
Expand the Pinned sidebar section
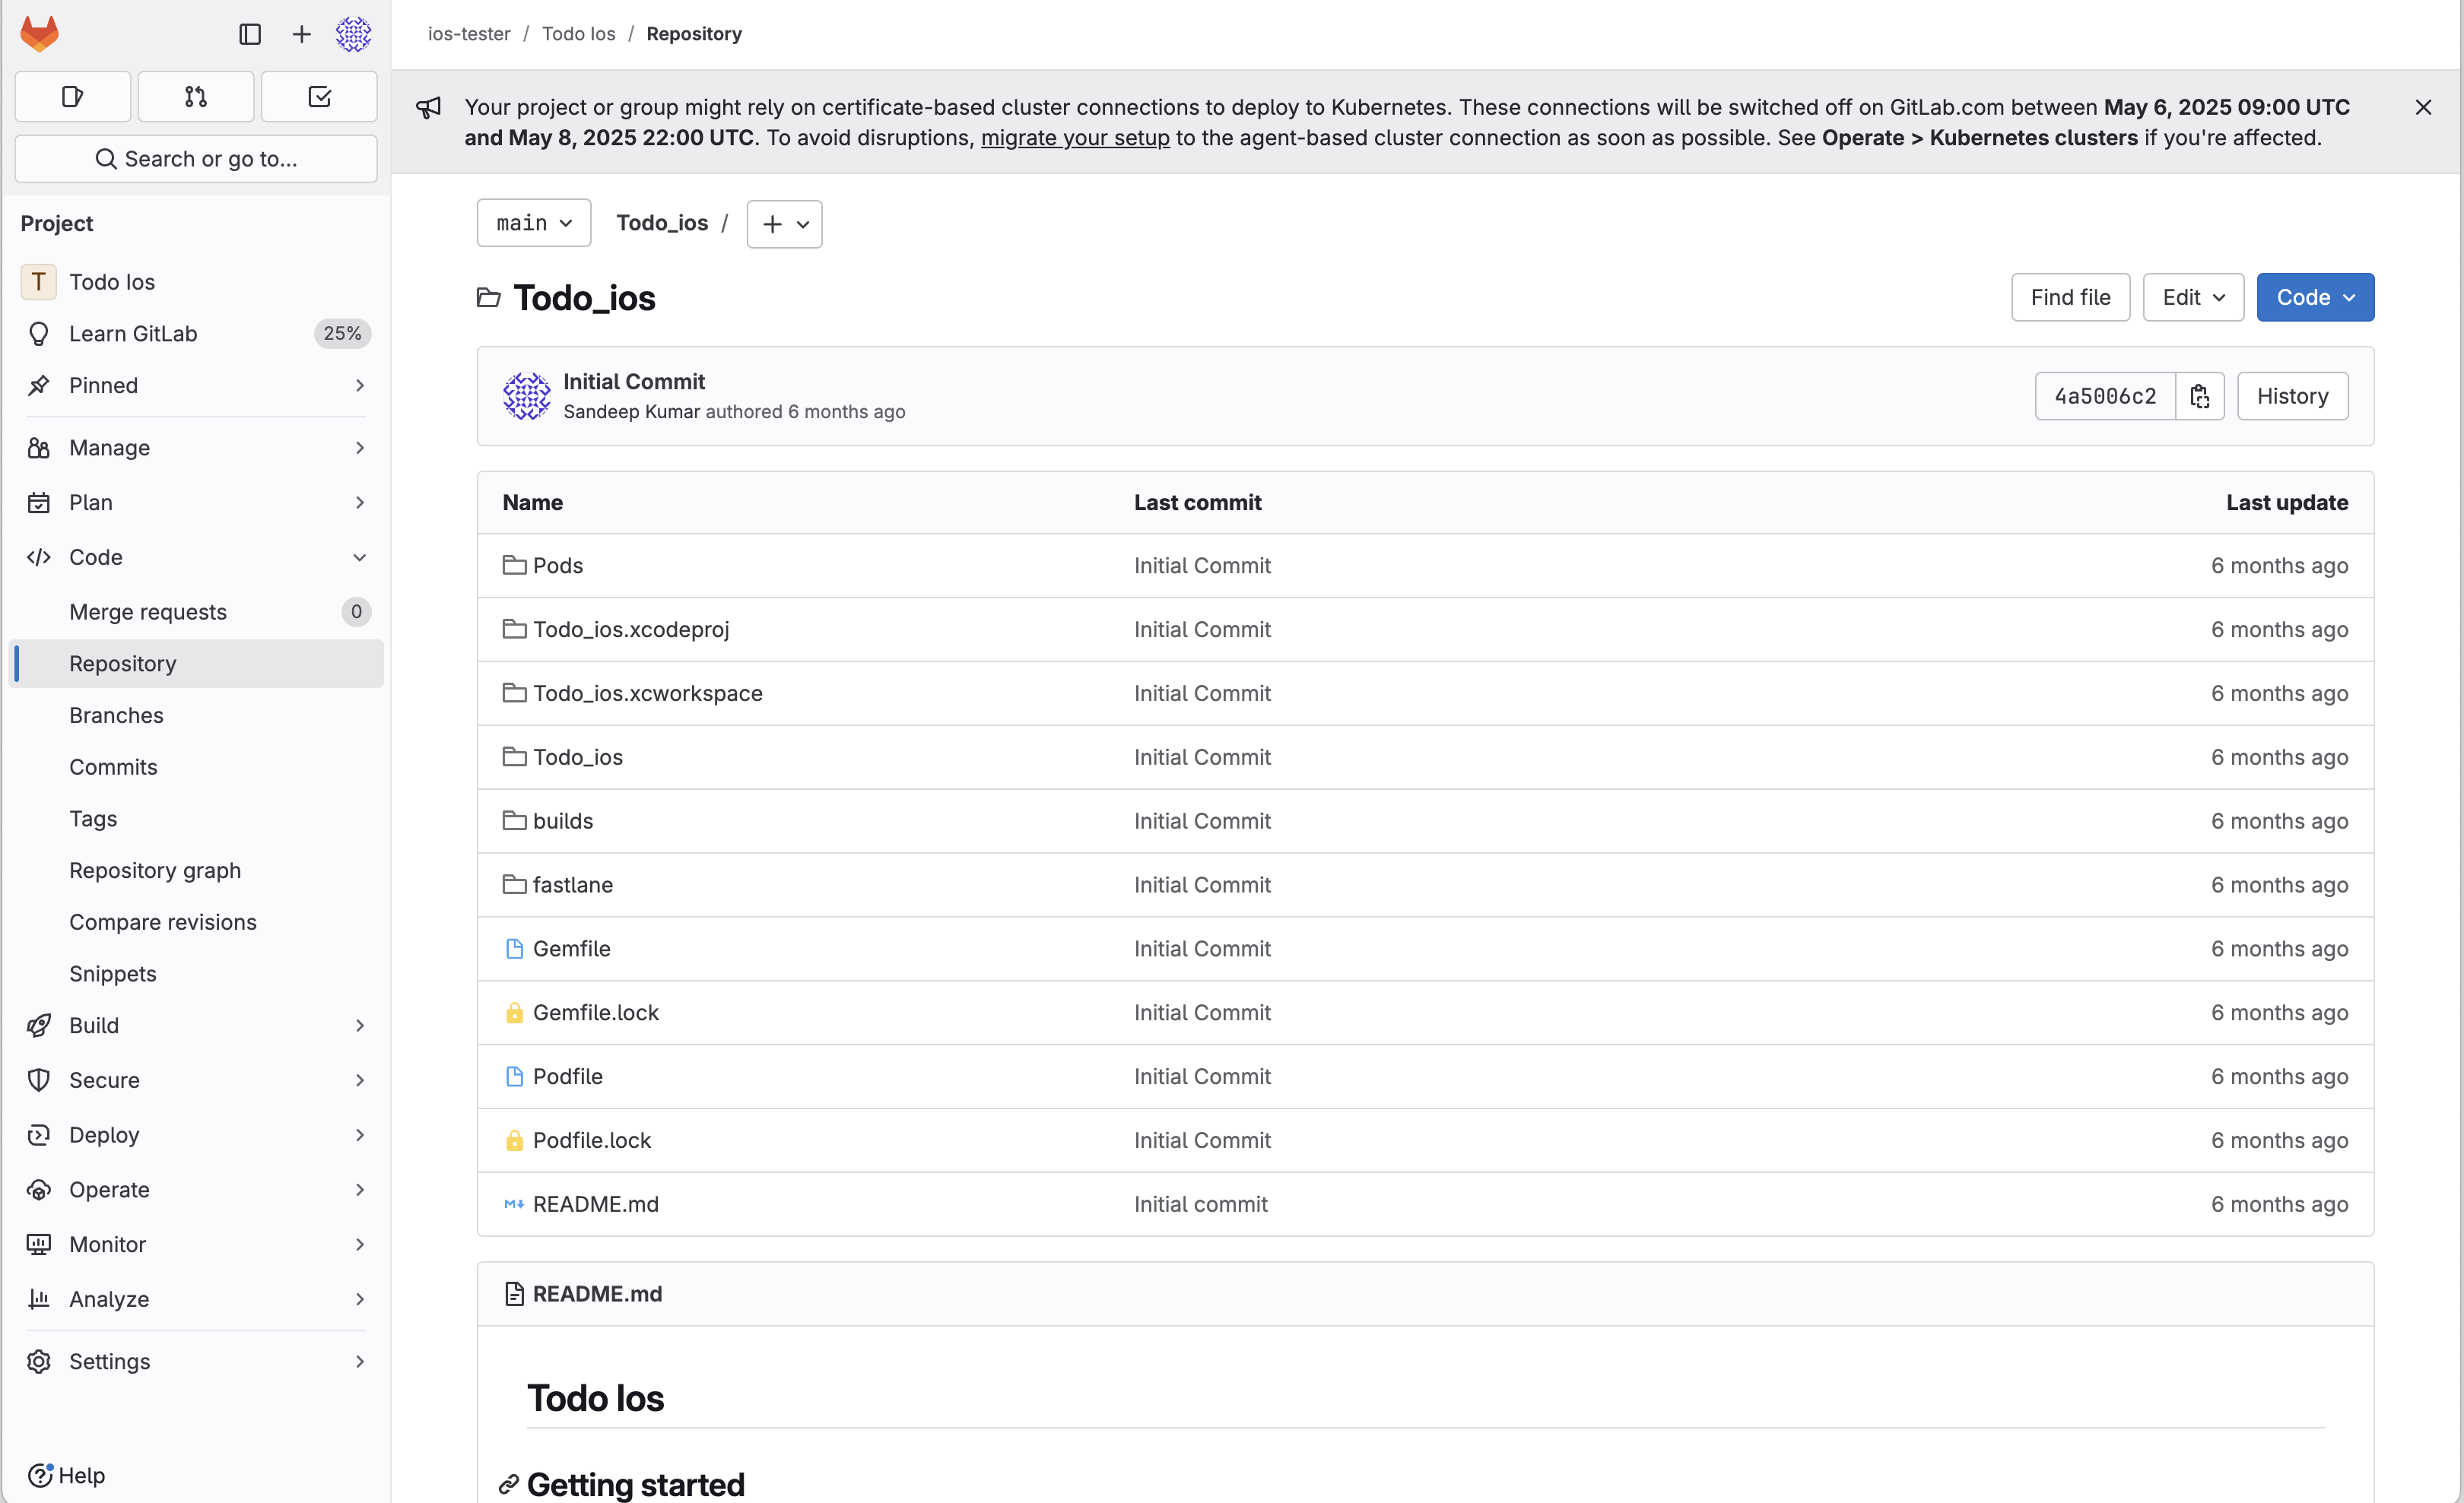click(196, 385)
